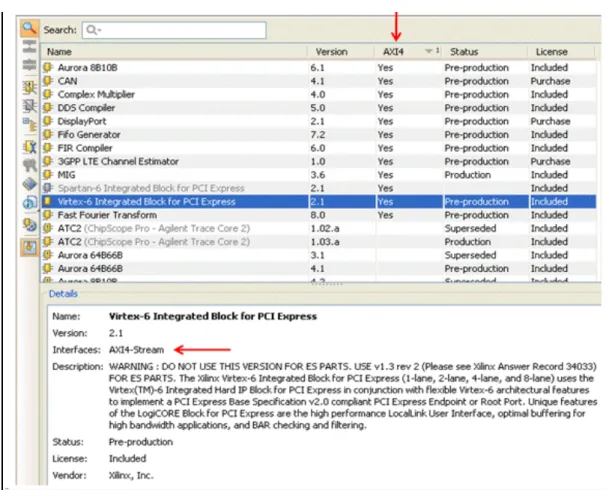Toggle the details pane icon at sidebar bottom

29,247
